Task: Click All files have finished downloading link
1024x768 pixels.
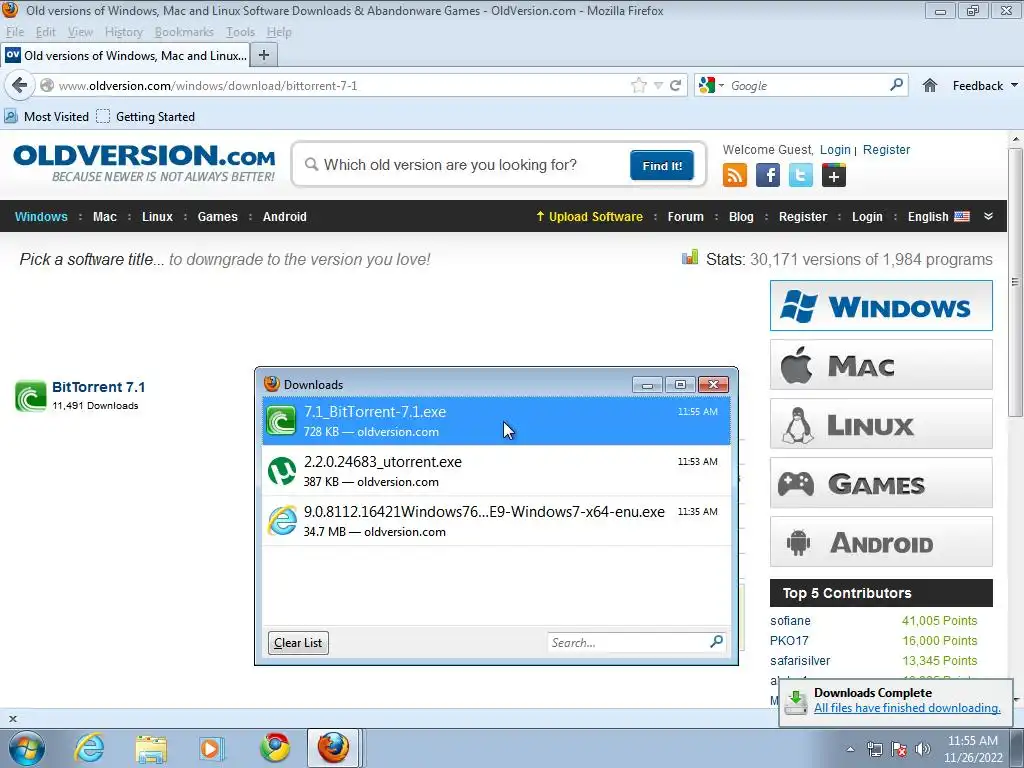Action: pyautogui.click(x=907, y=708)
